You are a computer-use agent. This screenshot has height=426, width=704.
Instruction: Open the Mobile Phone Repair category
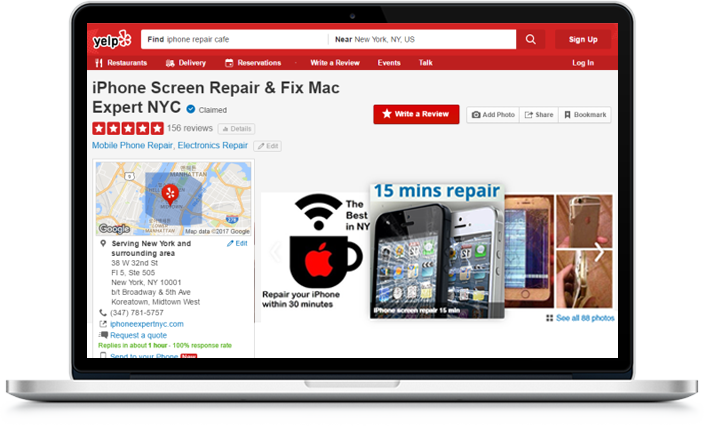pos(132,145)
